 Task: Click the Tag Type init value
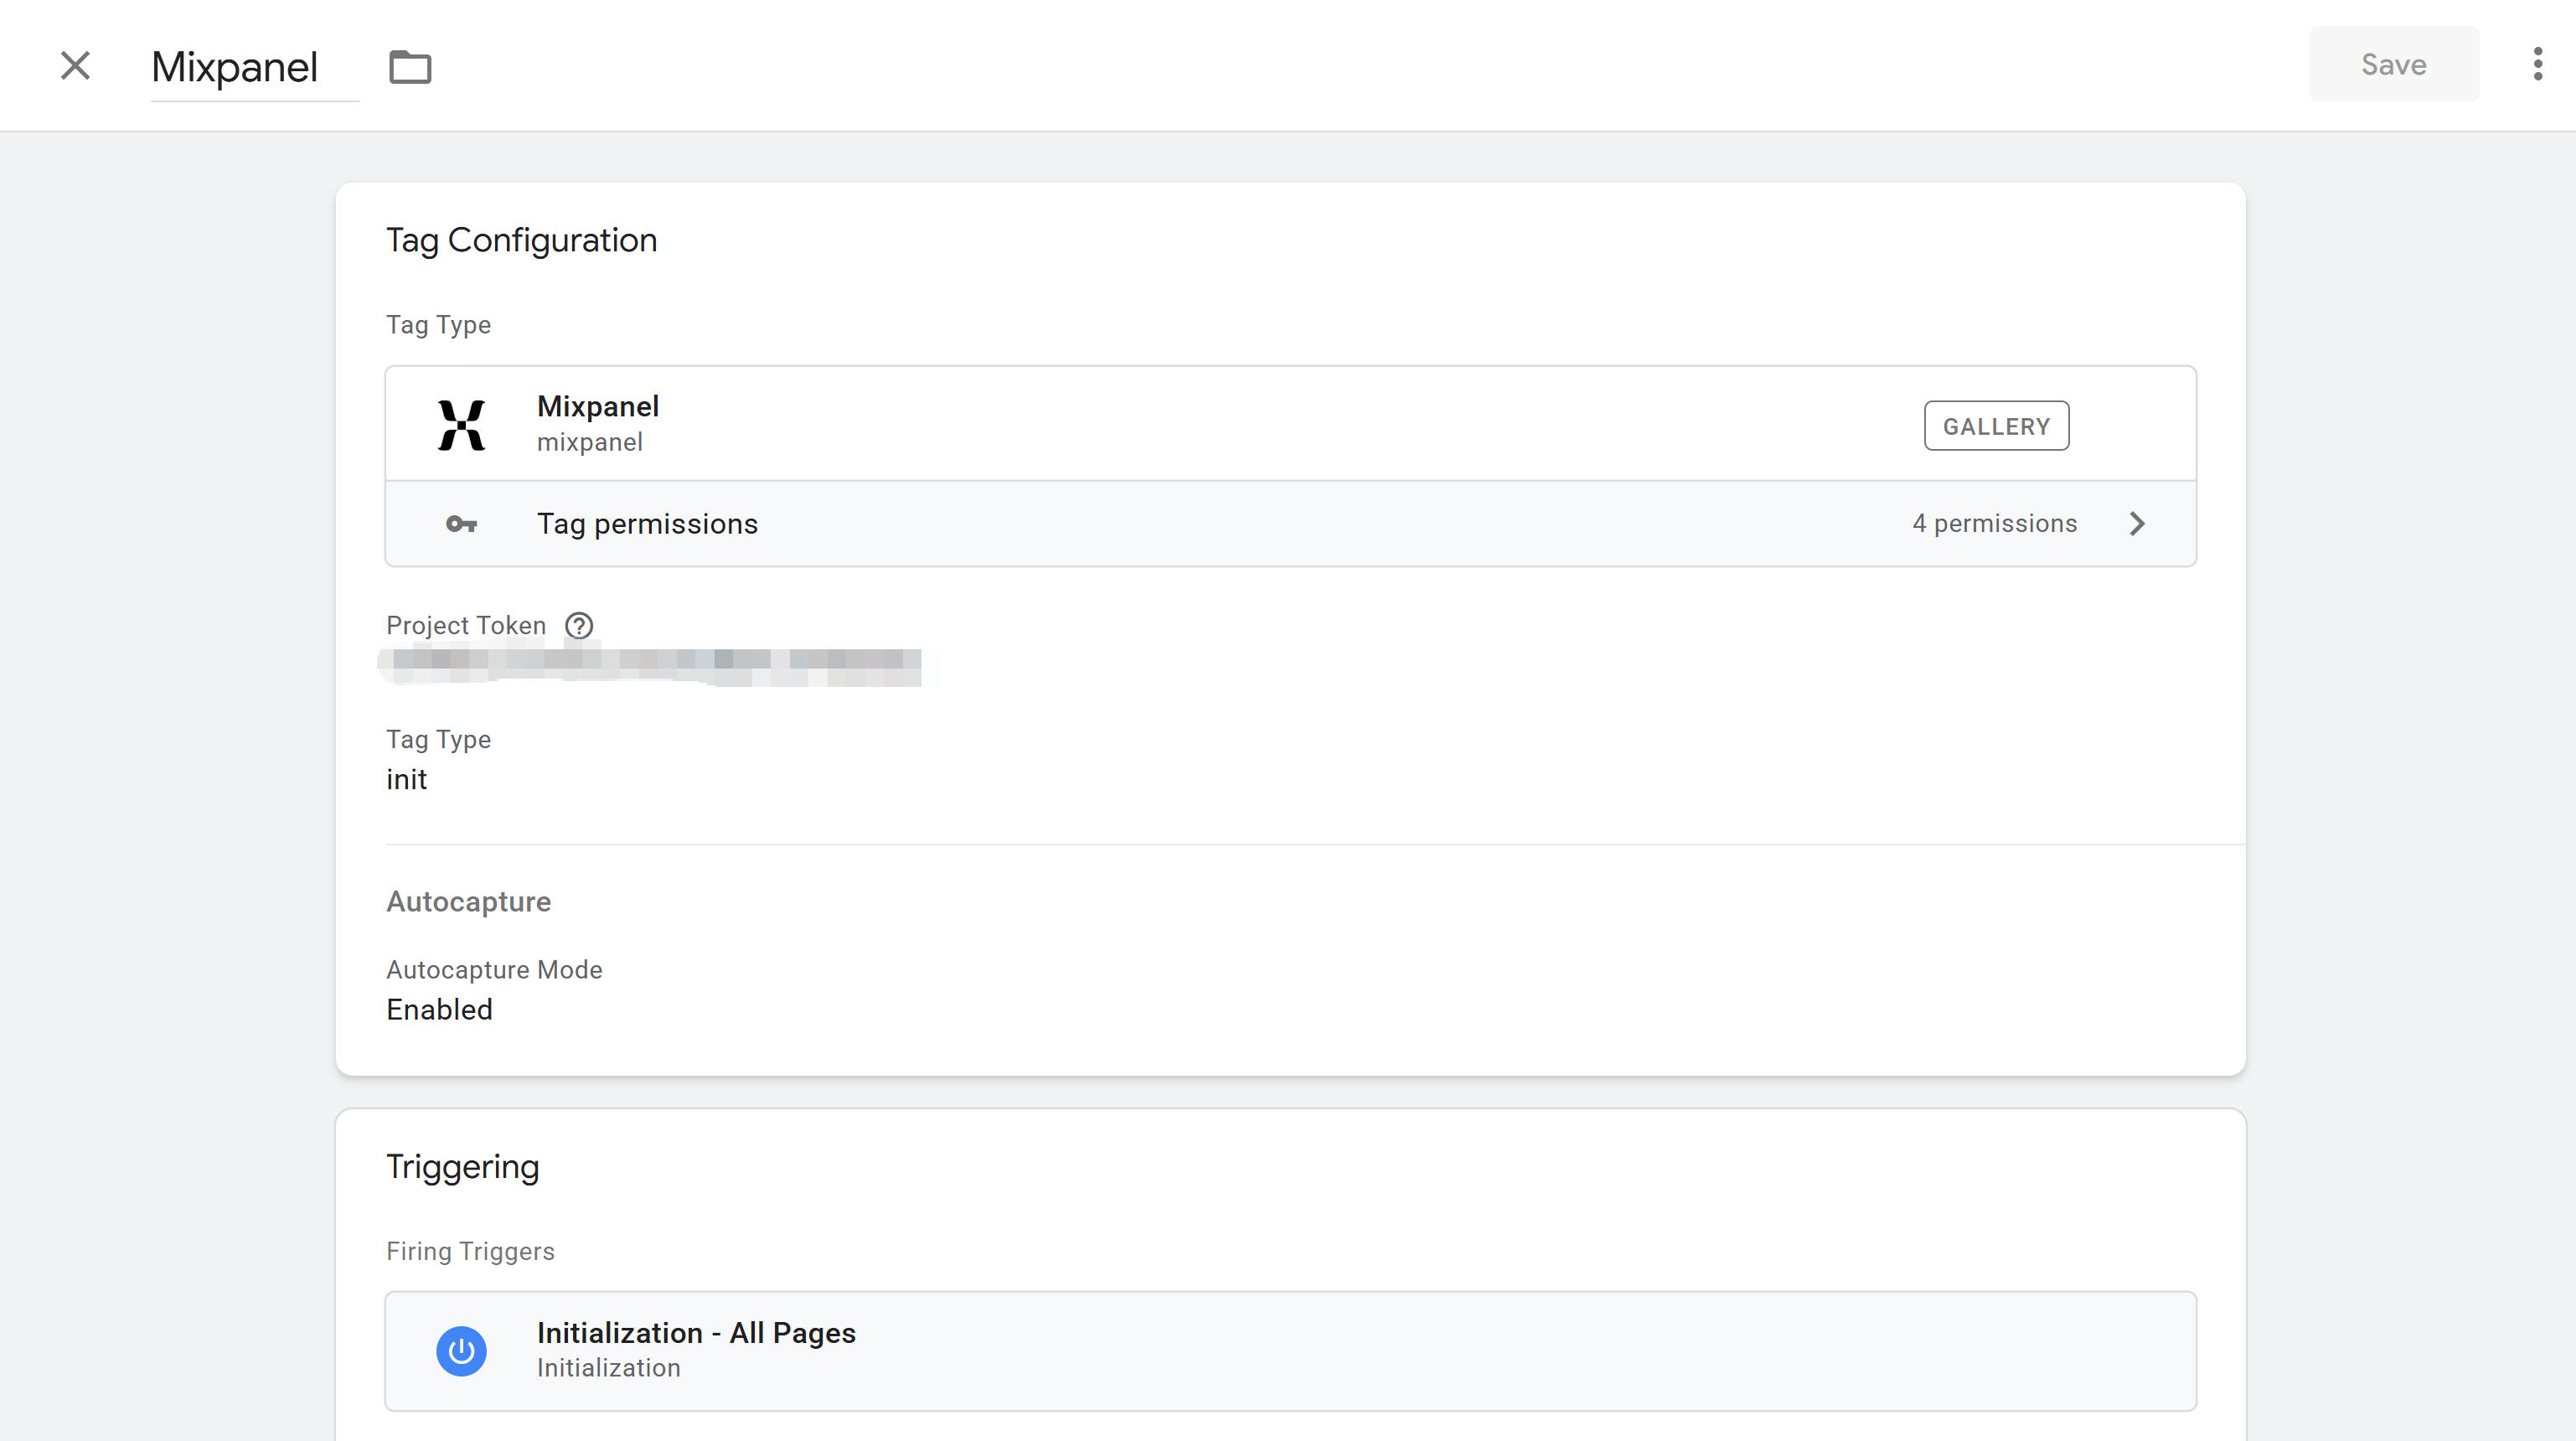(x=407, y=780)
